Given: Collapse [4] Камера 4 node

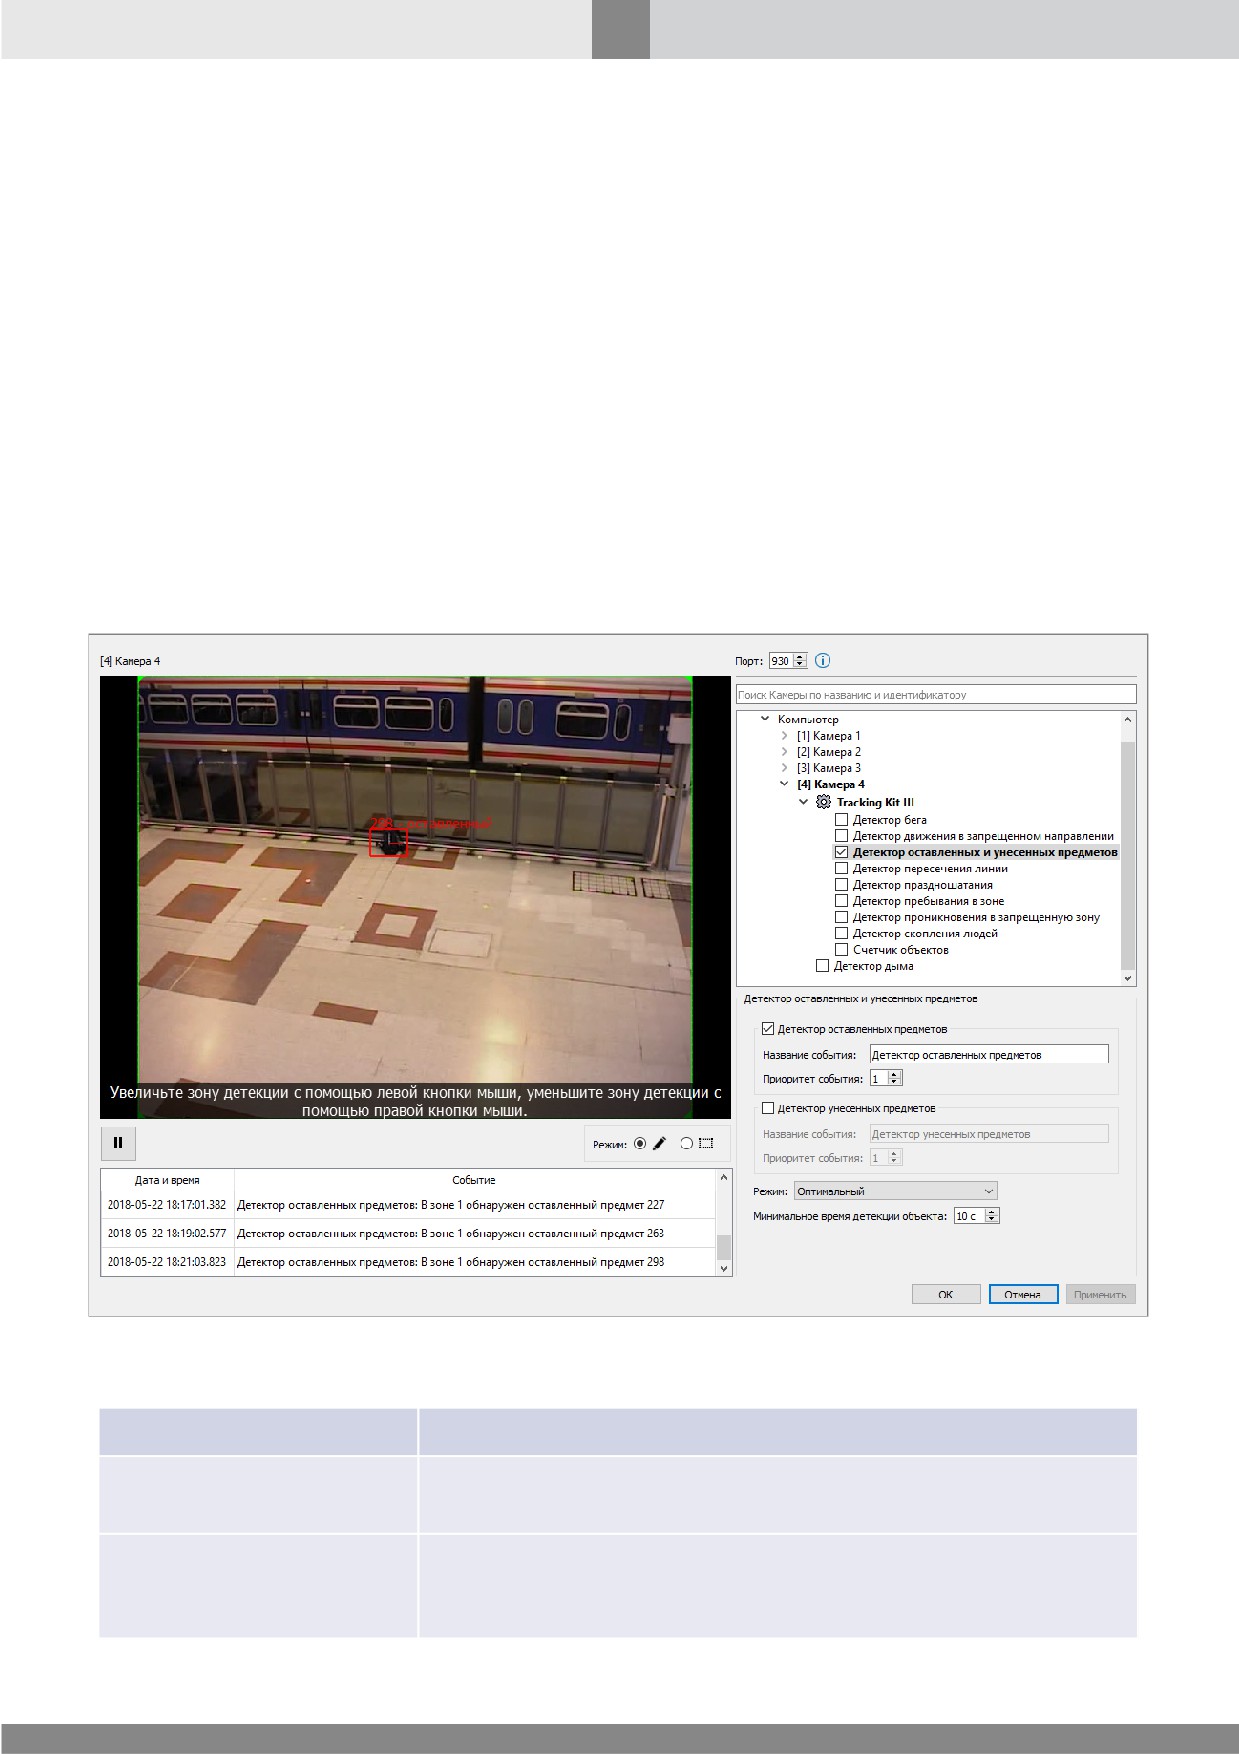Looking at the screenshot, I should tap(784, 784).
